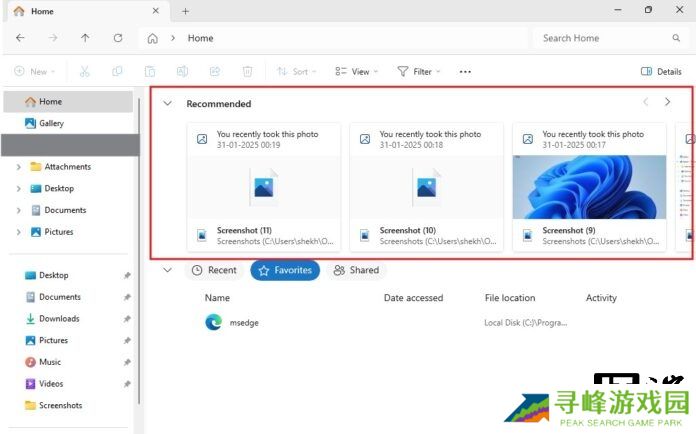Select the Home tab in title bar
696x434 pixels.
click(87, 11)
